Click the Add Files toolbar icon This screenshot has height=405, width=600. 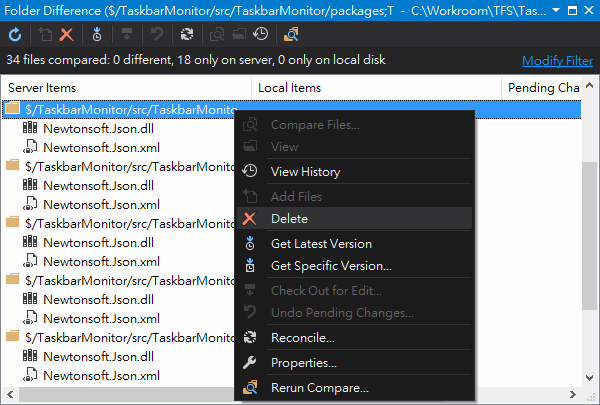45,34
